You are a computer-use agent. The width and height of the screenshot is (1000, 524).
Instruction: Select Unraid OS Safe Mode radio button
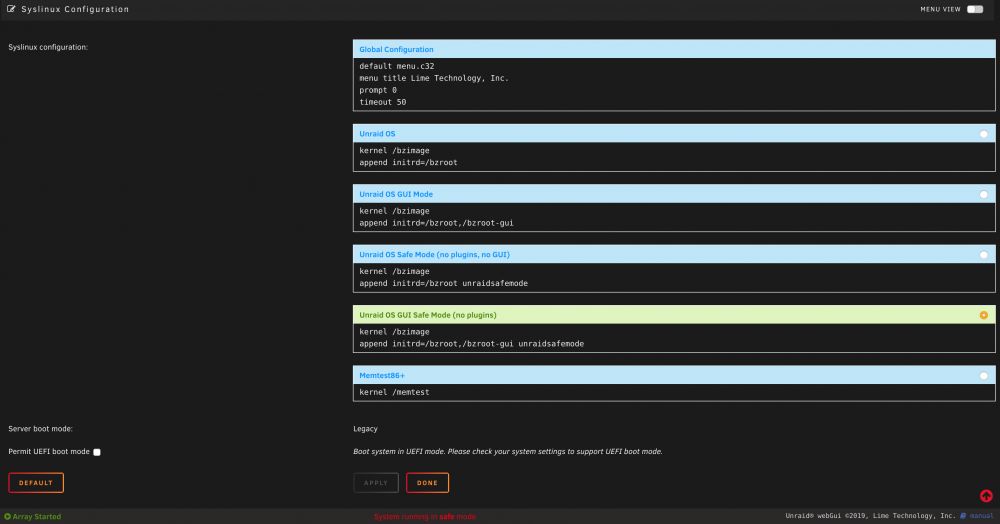point(983,255)
